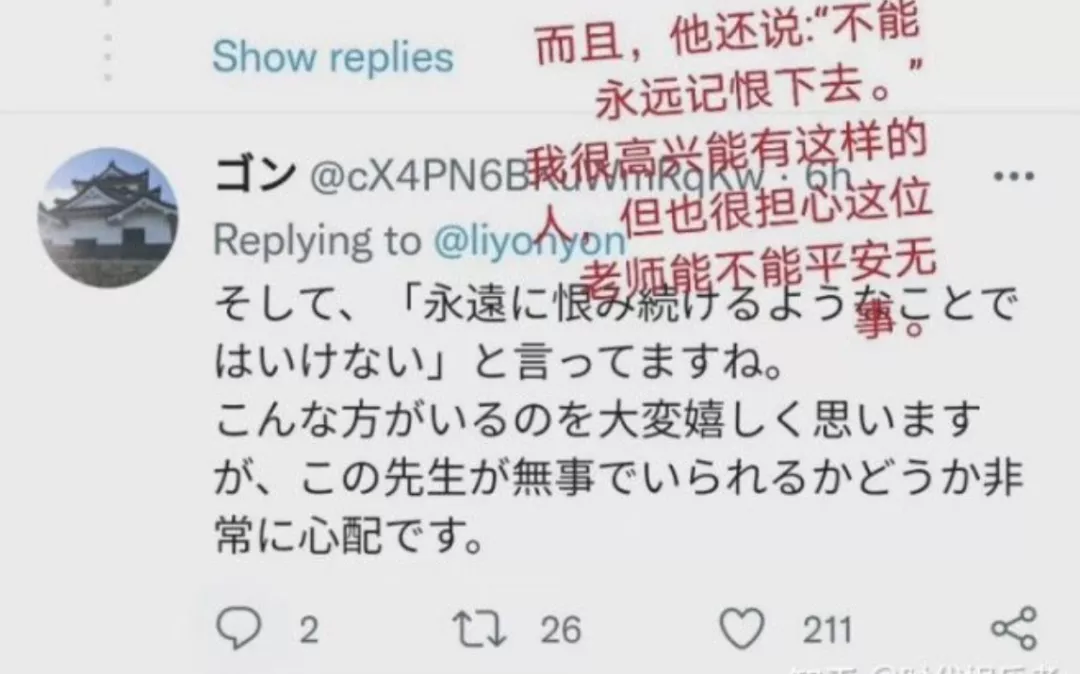This screenshot has width=1080, height=674.
Task: Open the three-dot more options menu
Action: click(x=1014, y=176)
